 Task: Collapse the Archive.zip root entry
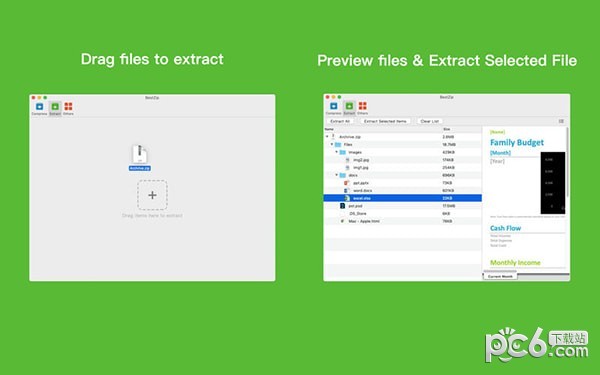click(x=327, y=137)
